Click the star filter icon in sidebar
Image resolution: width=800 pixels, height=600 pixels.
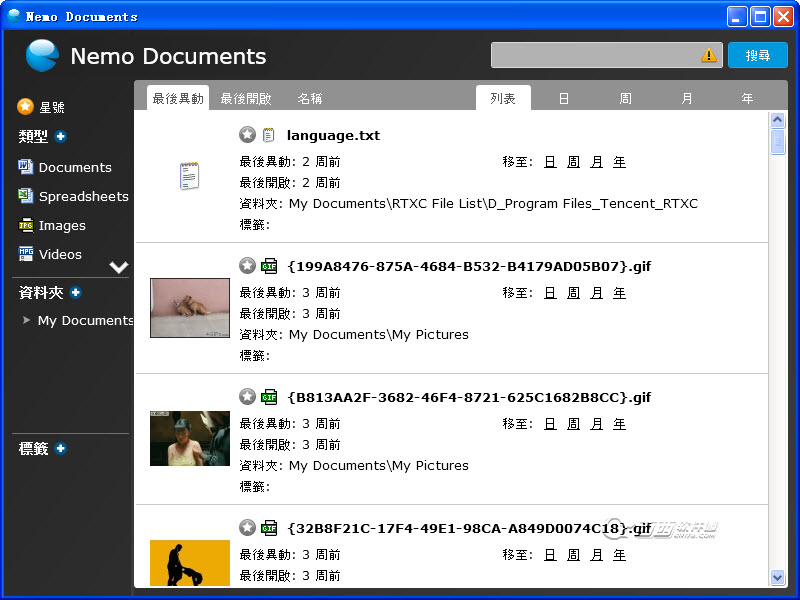25,107
